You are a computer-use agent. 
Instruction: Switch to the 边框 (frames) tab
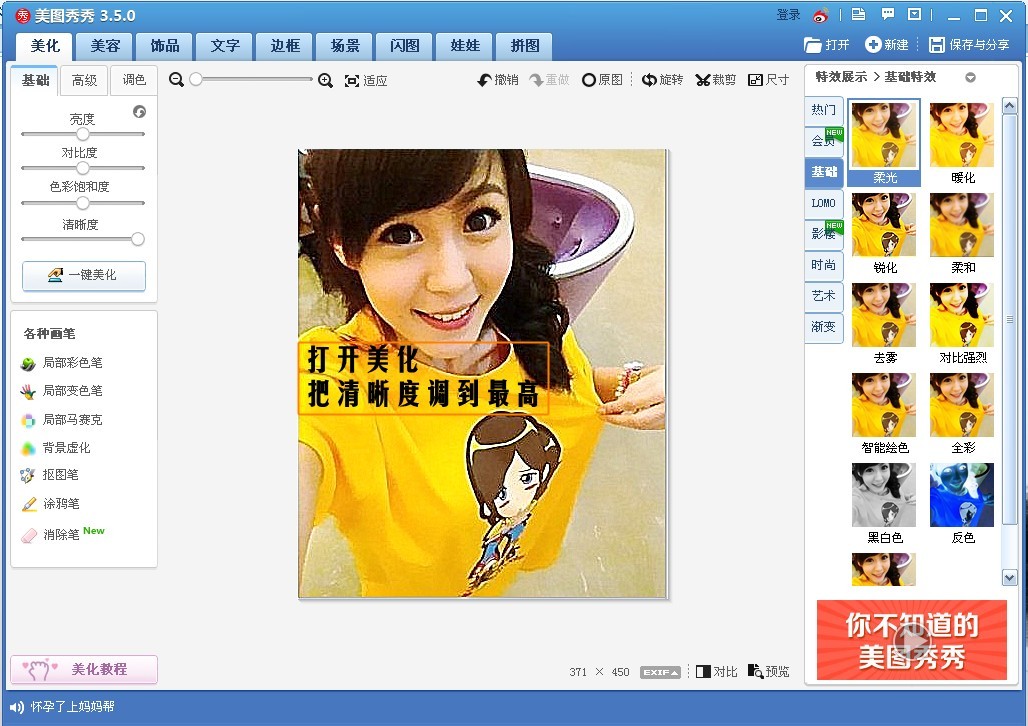pos(285,46)
